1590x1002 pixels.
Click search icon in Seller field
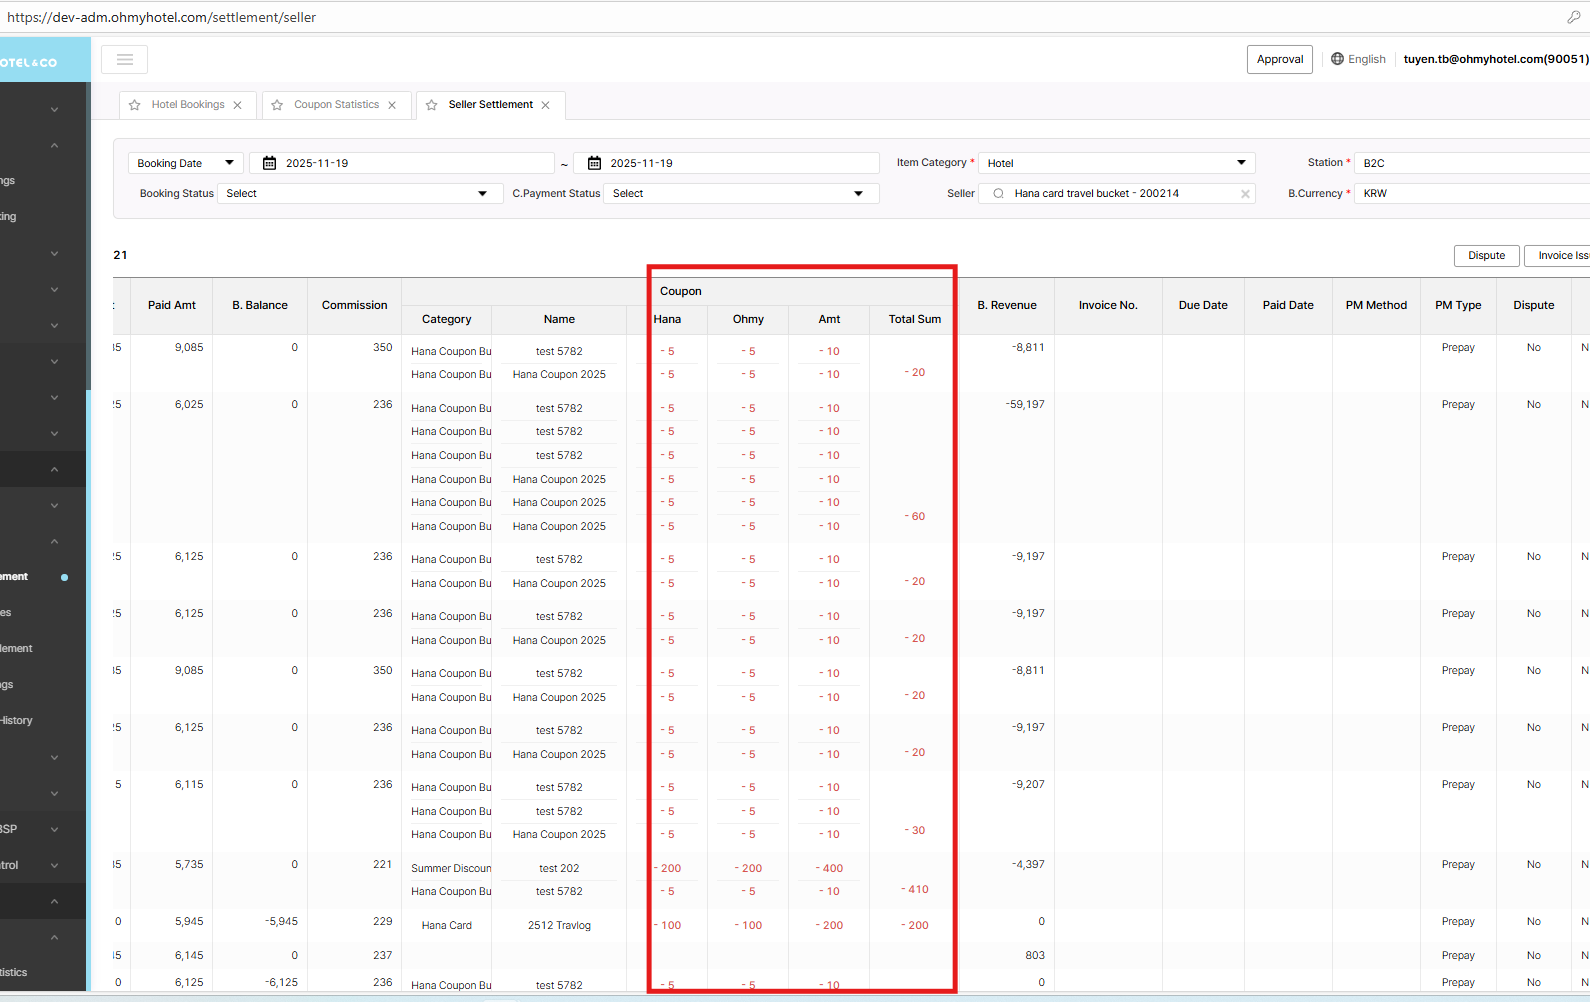998,194
